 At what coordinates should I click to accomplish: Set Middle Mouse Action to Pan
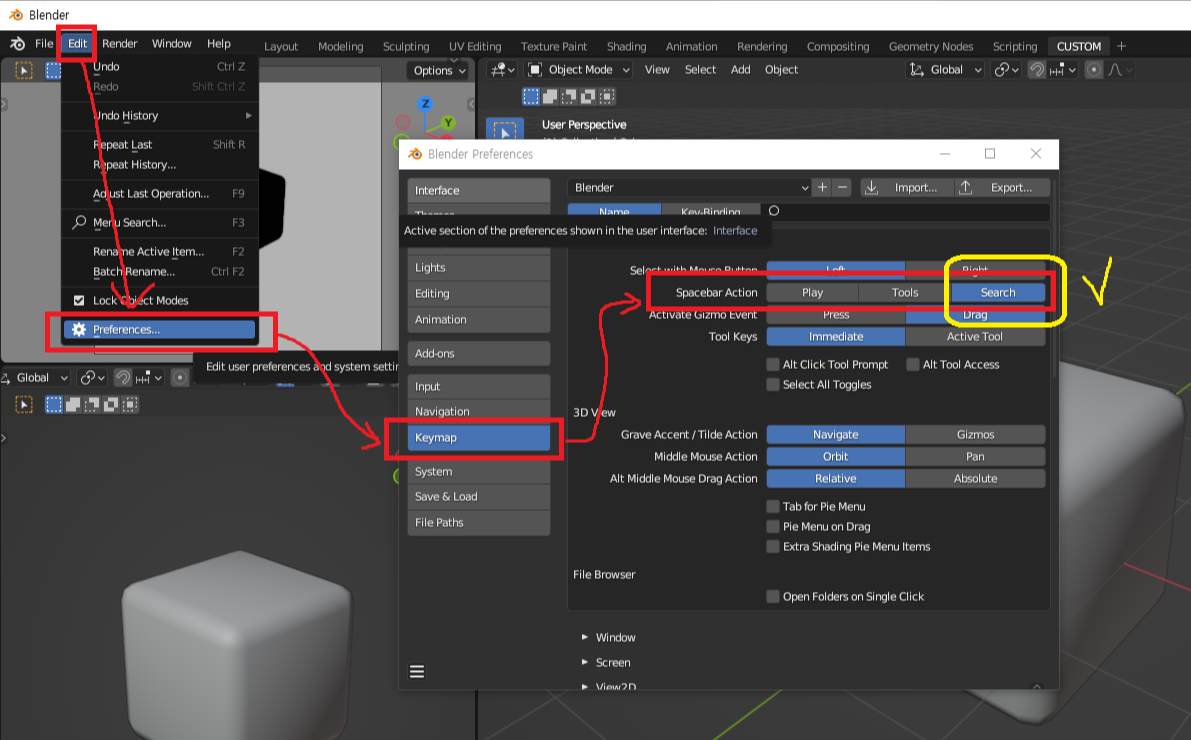click(x=975, y=457)
